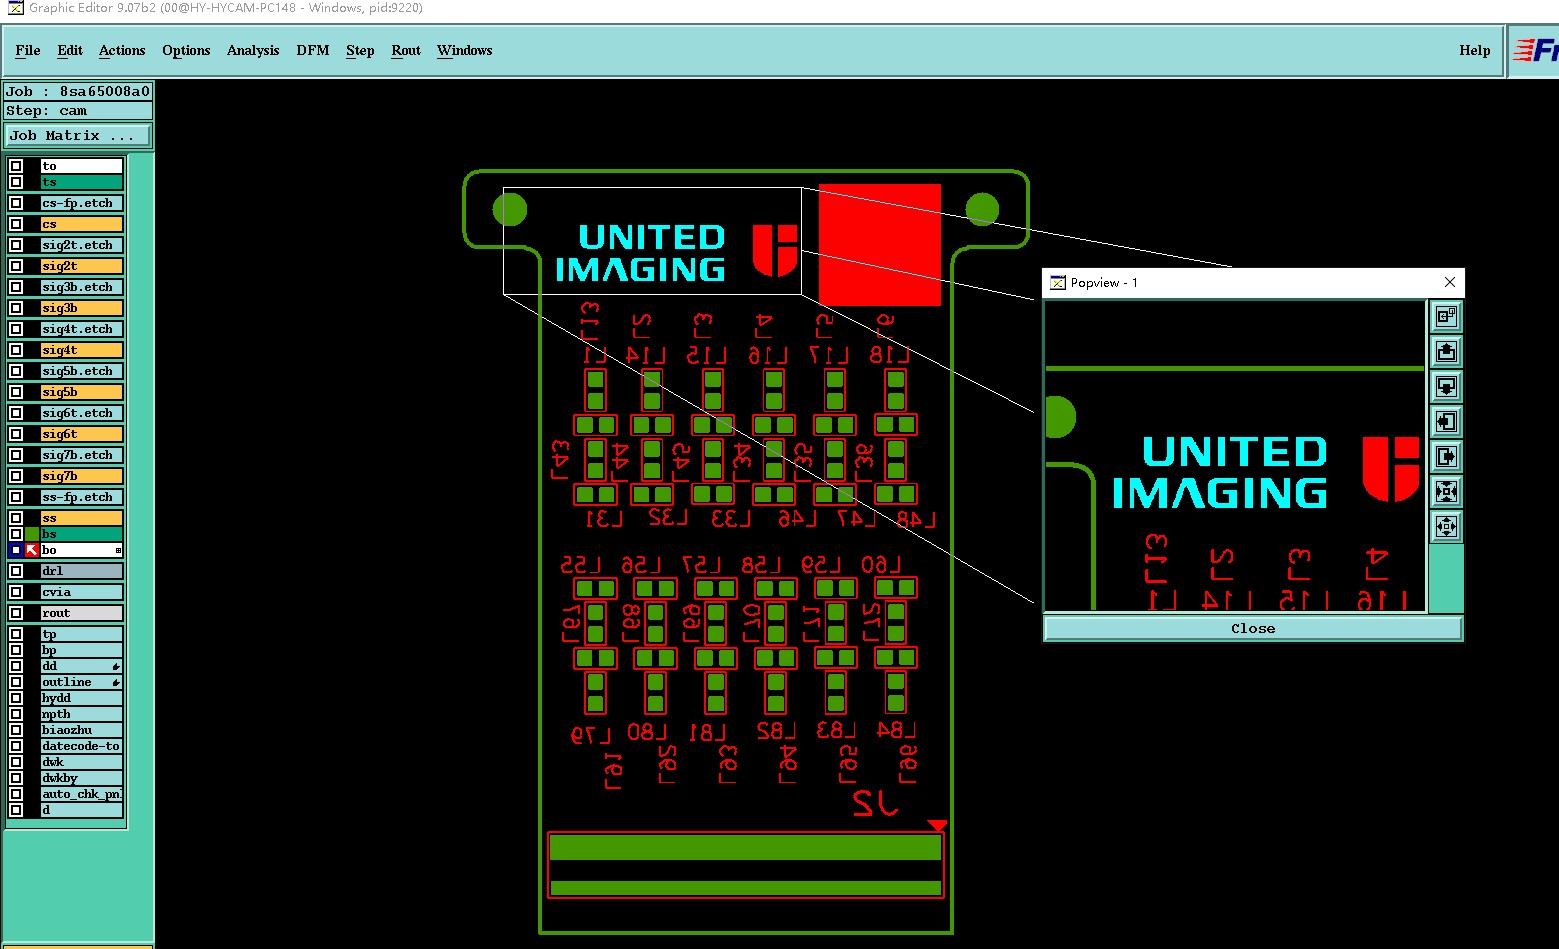Select the dwk layer name
This screenshot has width=1559, height=949.
pyautogui.click(x=82, y=762)
